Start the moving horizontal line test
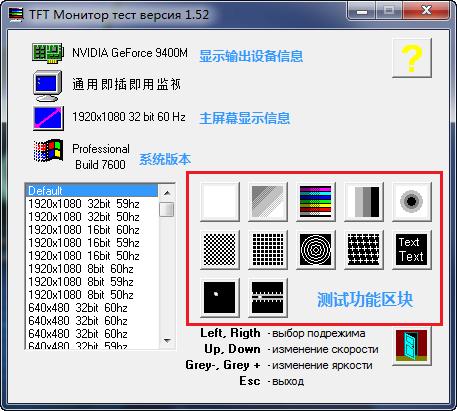 pyautogui.click(x=268, y=298)
